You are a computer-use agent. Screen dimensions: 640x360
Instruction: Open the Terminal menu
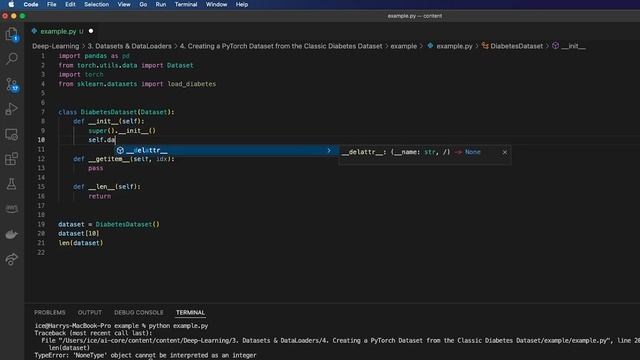click(x=186, y=4)
